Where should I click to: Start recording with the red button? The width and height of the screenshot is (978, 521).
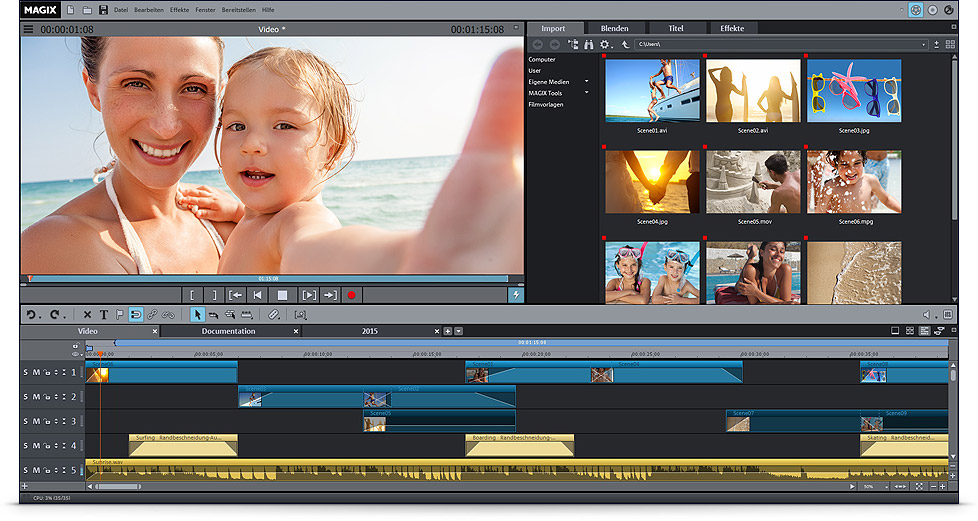(x=352, y=295)
